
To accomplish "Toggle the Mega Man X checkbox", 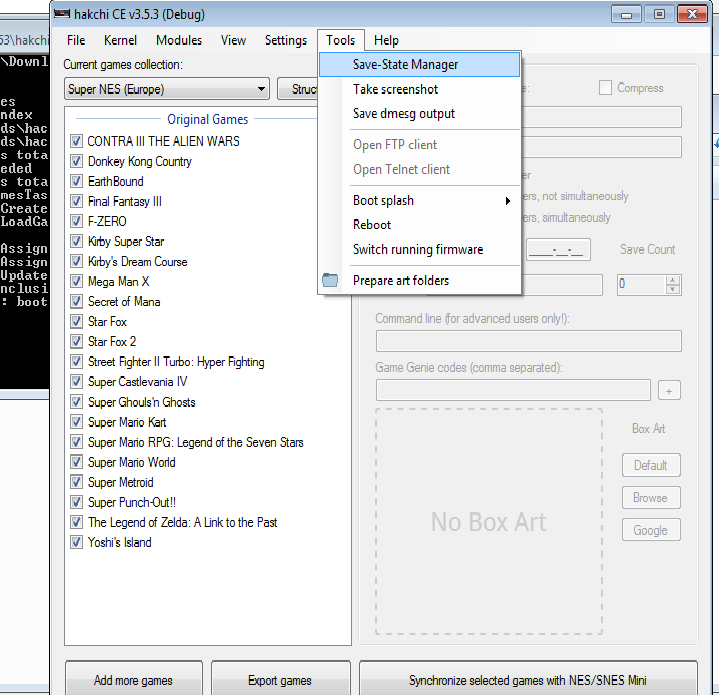I will pos(76,281).
